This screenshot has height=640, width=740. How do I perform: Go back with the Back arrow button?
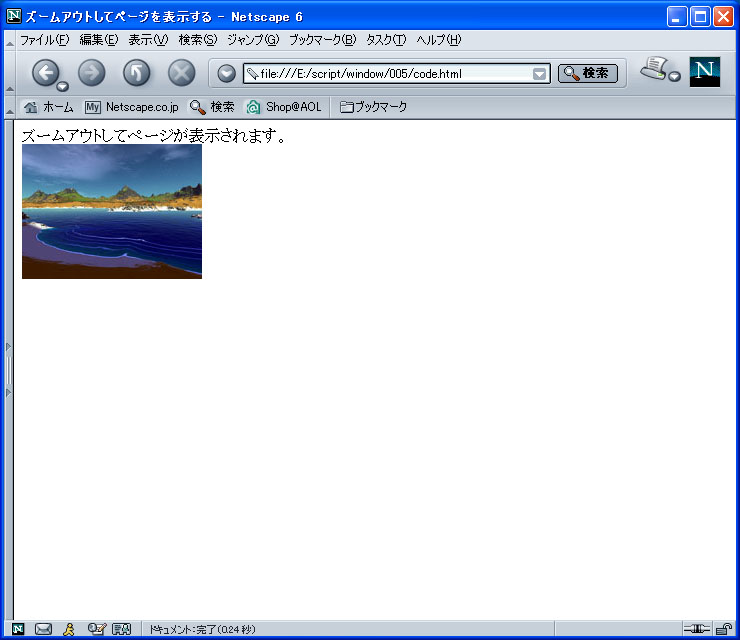click(45, 73)
